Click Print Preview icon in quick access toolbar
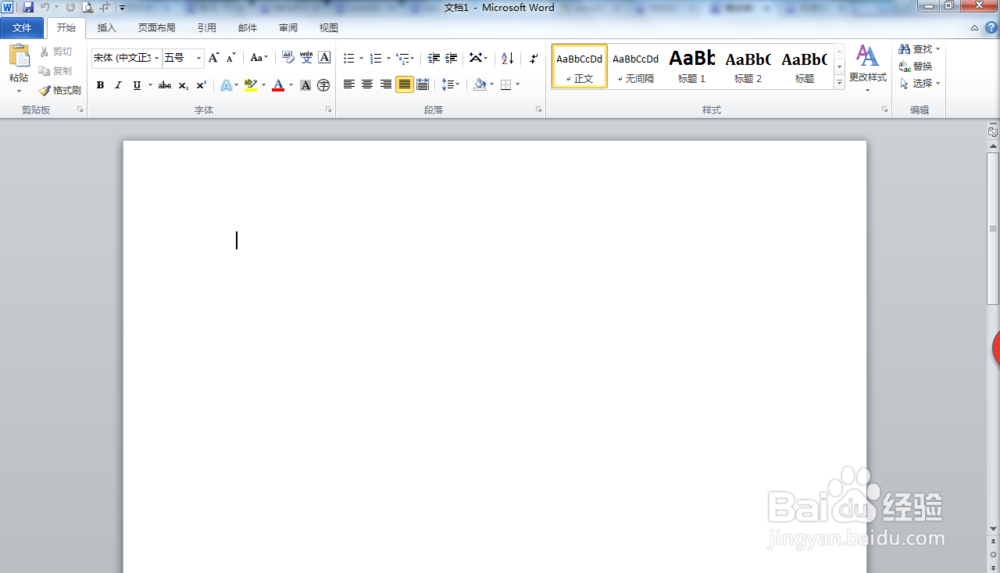 pyautogui.click(x=88, y=8)
